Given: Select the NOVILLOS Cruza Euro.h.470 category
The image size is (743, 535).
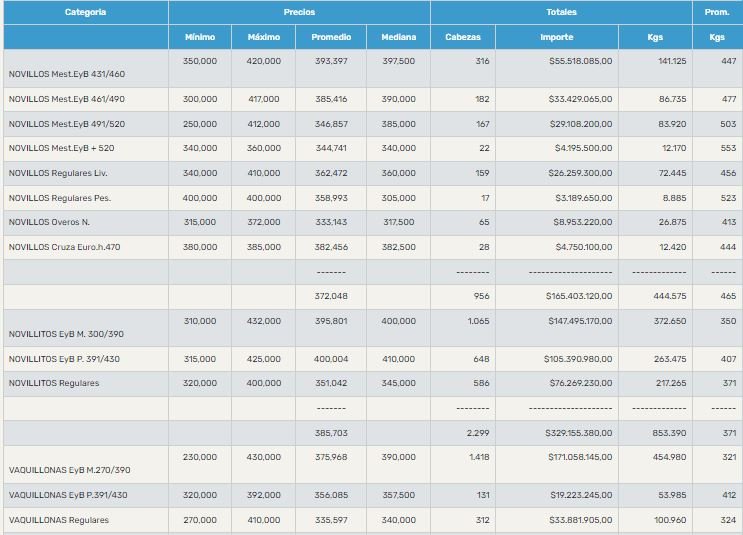Looking at the screenshot, I should tap(65, 247).
